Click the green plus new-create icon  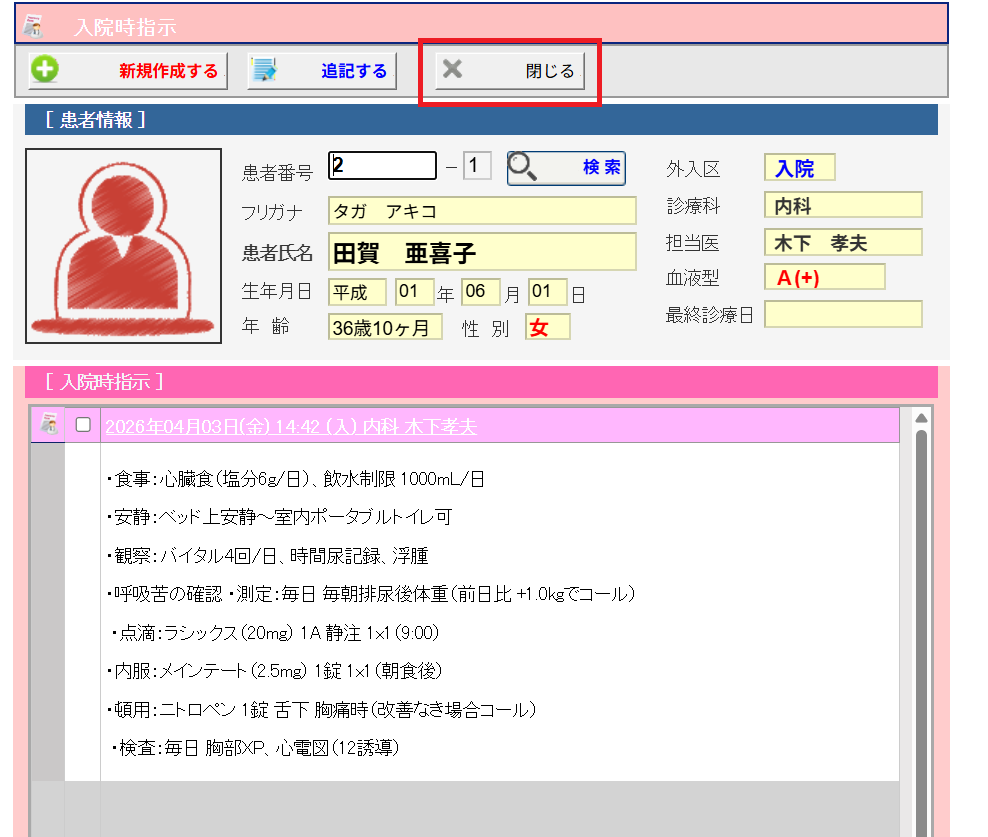tap(45, 70)
